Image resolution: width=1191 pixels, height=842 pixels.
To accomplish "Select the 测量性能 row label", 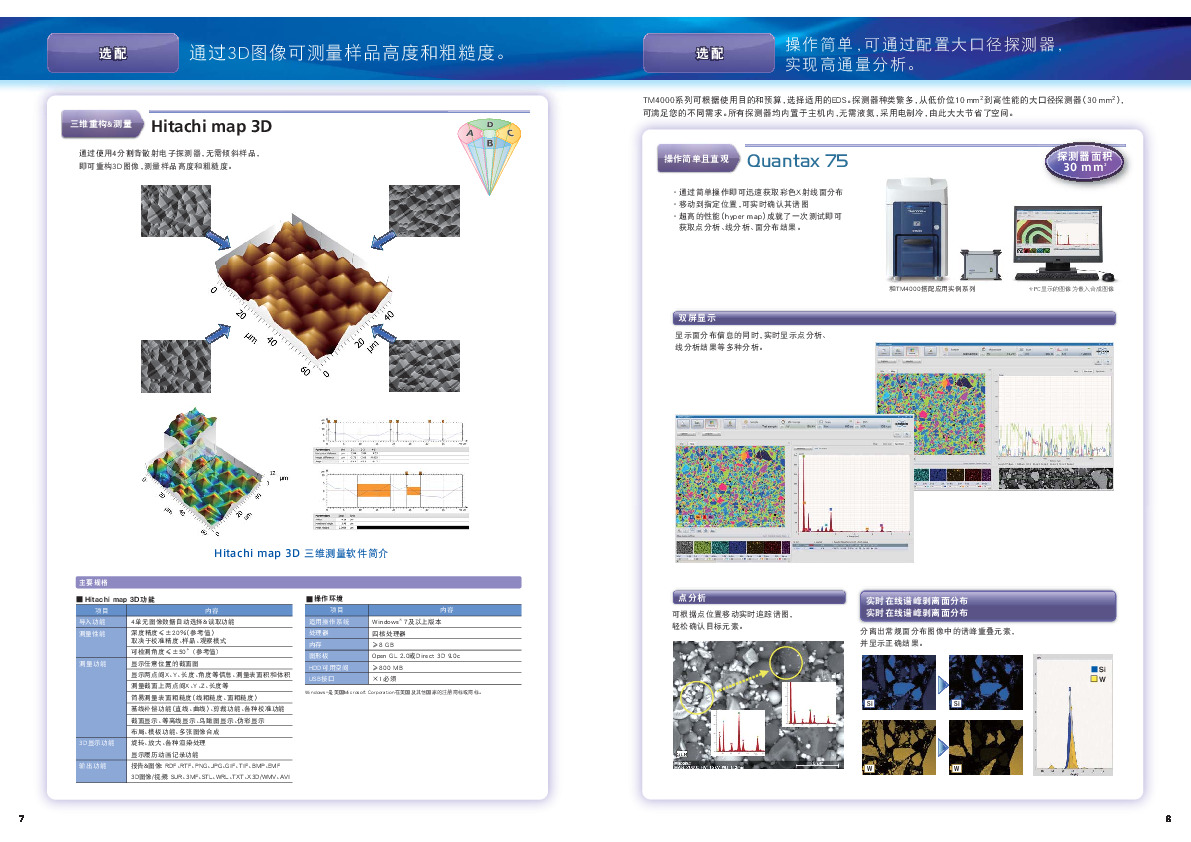I will click(x=100, y=642).
